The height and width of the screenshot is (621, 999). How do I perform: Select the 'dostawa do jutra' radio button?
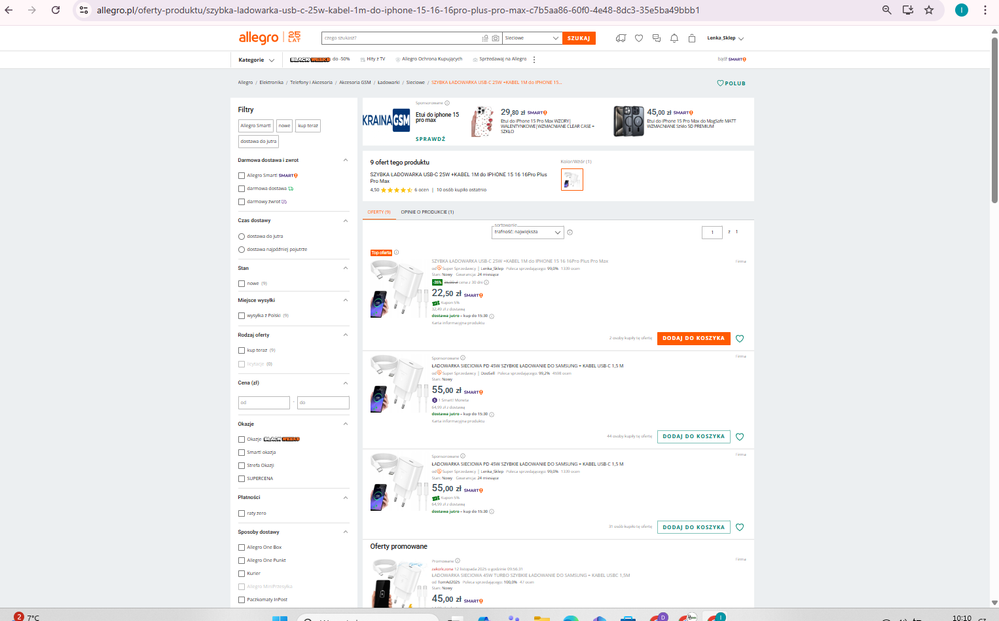pyautogui.click(x=242, y=237)
